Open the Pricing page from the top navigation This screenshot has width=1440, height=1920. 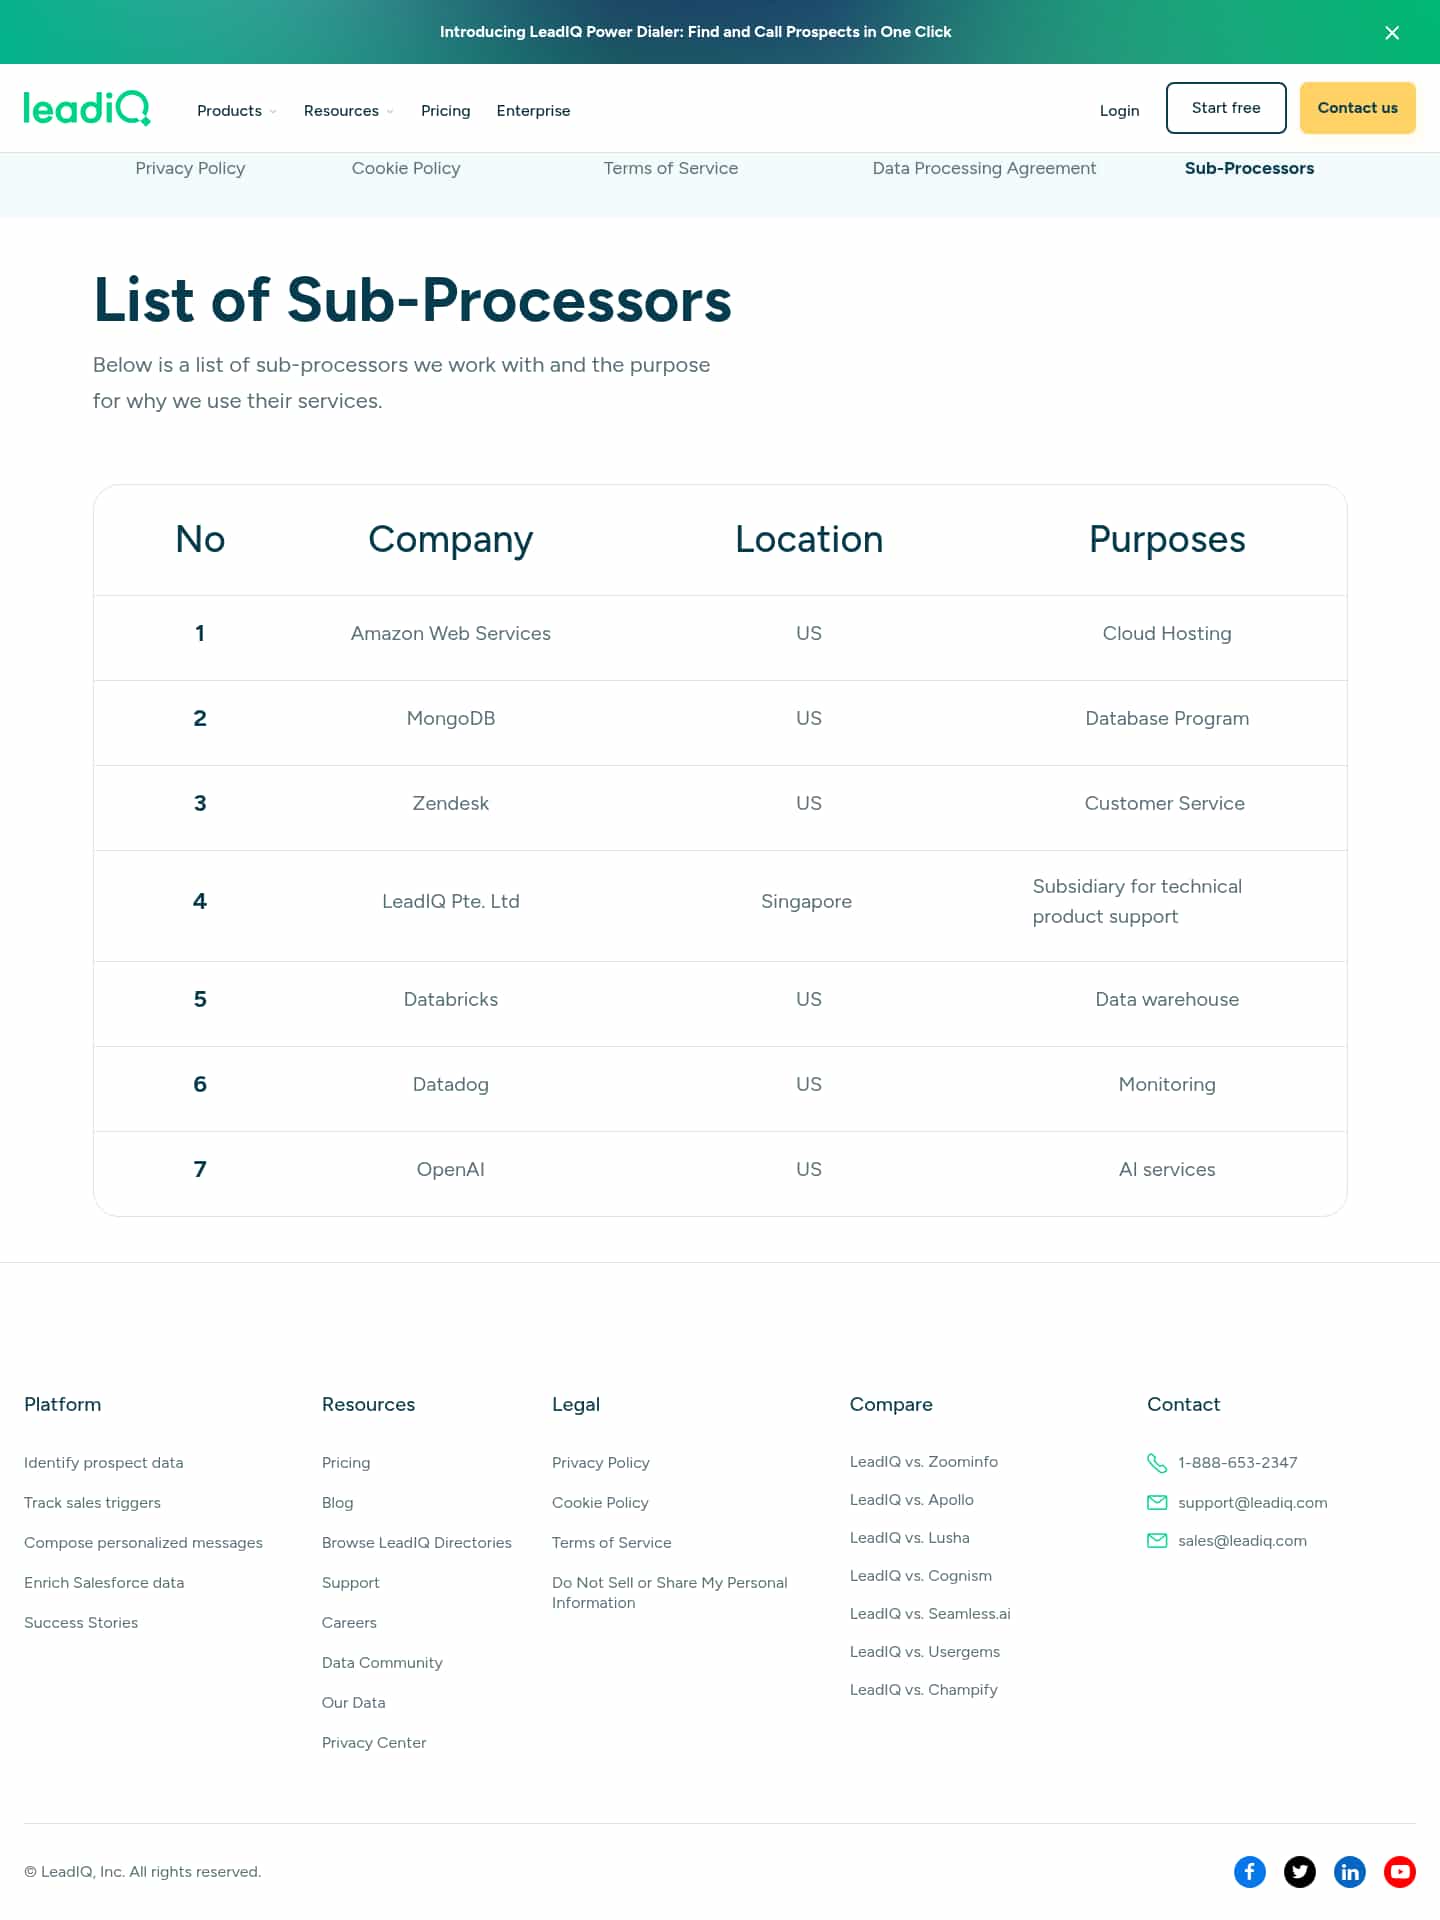[x=445, y=110]
